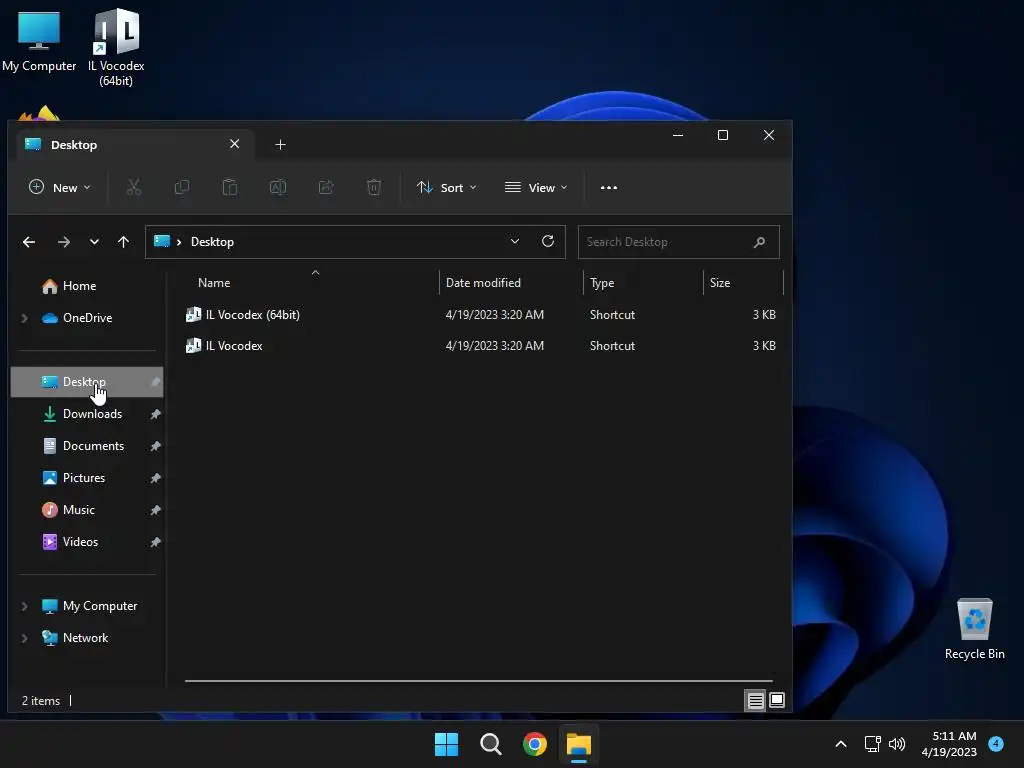Expand the address bar history dropdown
The image size is (1024, 768).
point(515,241)
